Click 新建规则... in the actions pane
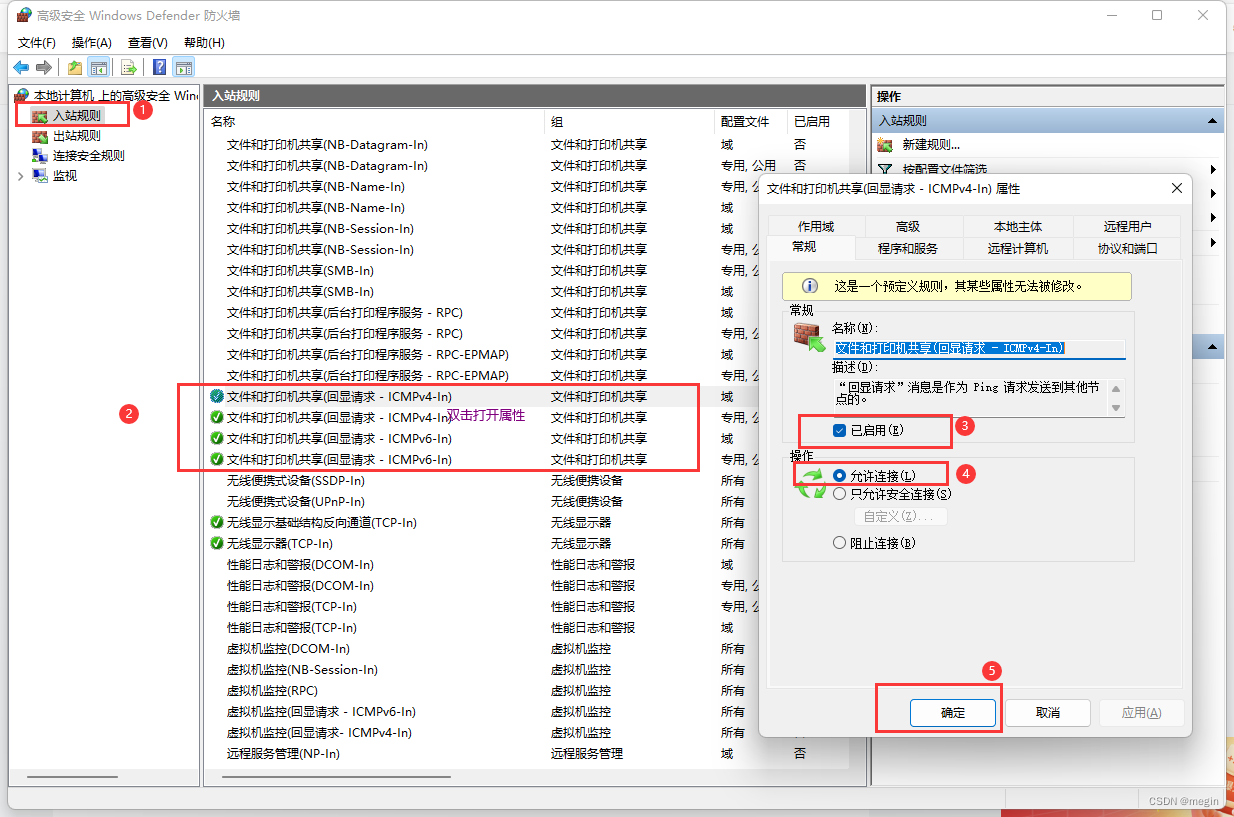 coord(931,145)
